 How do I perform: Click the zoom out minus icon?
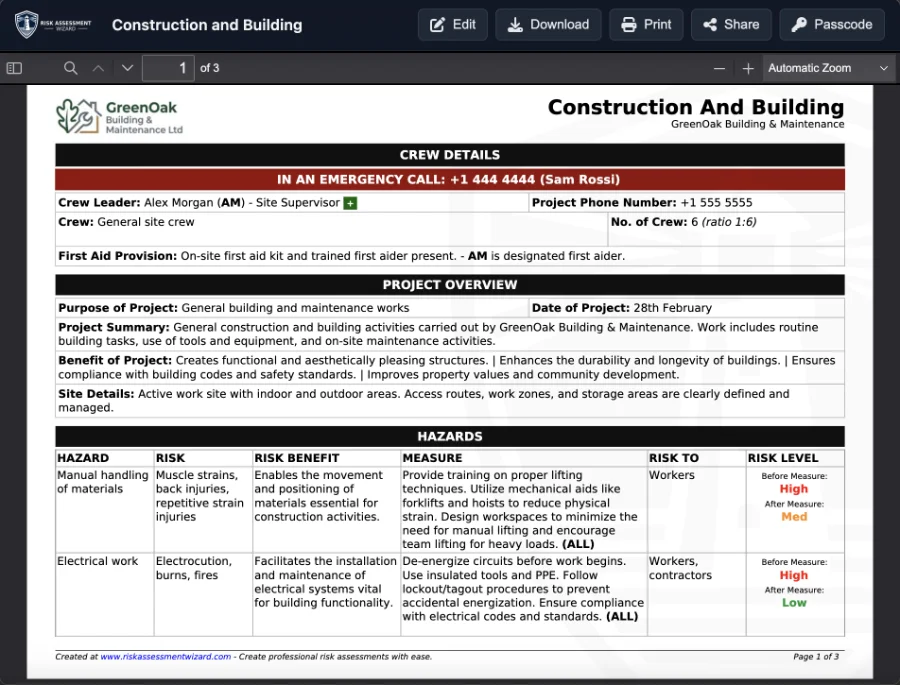719,67
